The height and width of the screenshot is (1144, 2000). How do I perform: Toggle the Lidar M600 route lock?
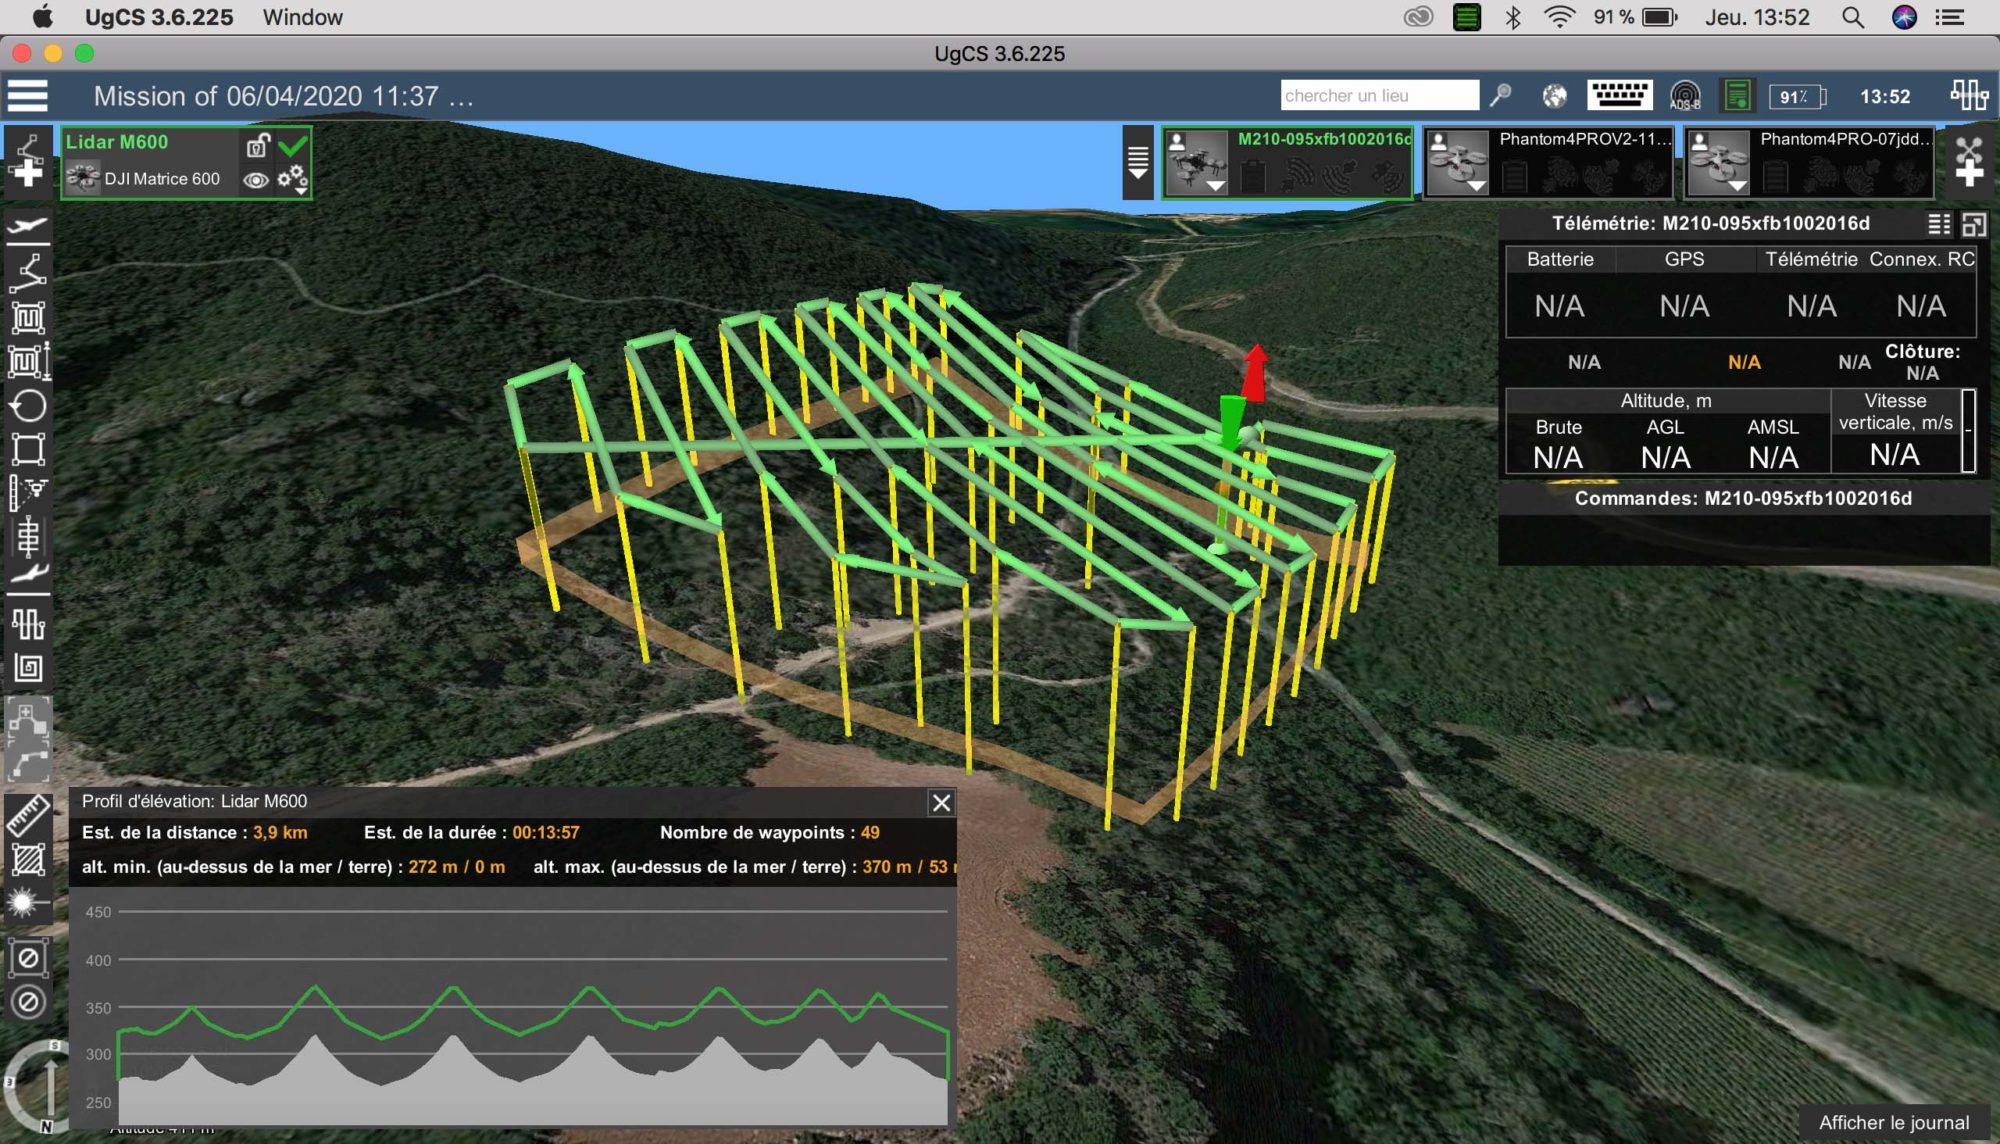(257, 146)
